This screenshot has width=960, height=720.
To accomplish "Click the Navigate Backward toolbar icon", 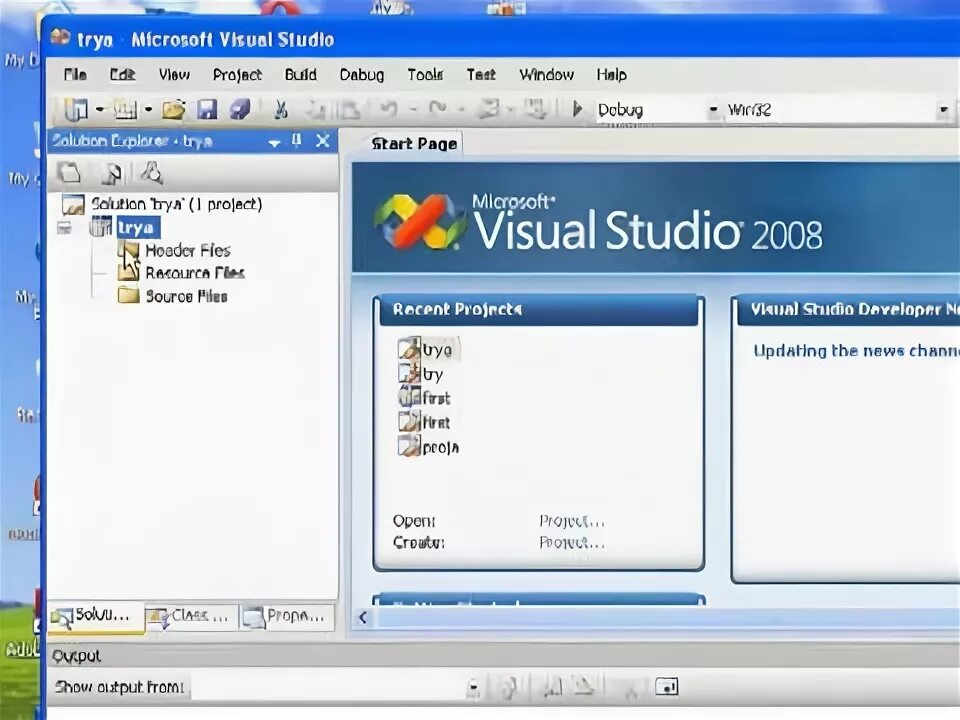I will tap(487, 109).
